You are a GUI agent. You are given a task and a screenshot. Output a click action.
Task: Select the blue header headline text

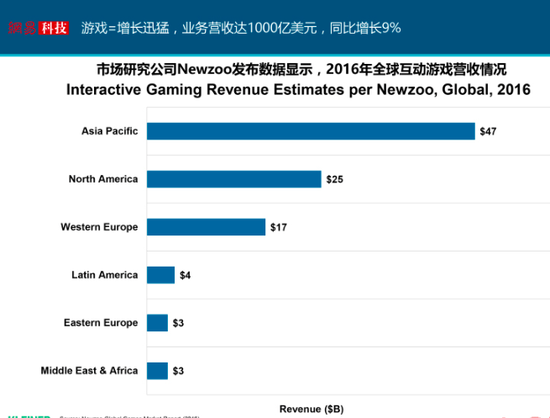241,28
